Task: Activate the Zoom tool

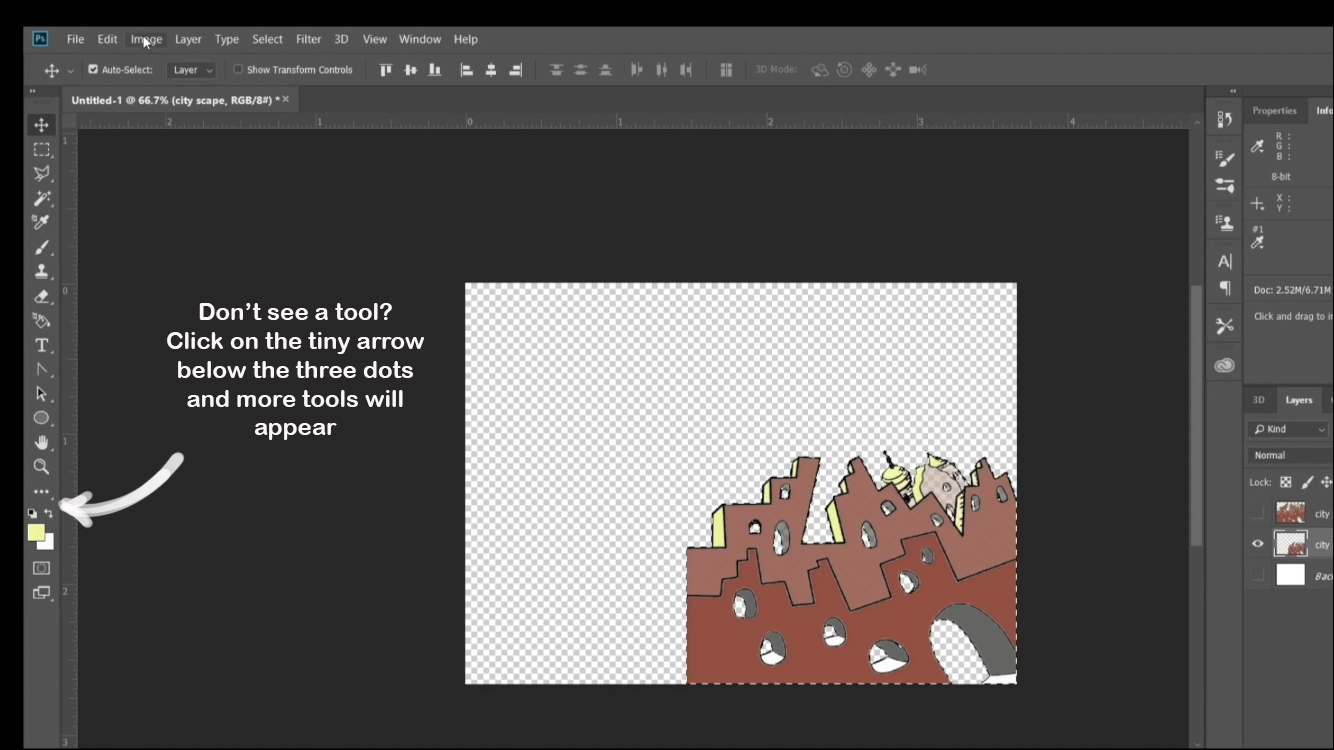Action: pyautogui.click(x=41, y=467)
